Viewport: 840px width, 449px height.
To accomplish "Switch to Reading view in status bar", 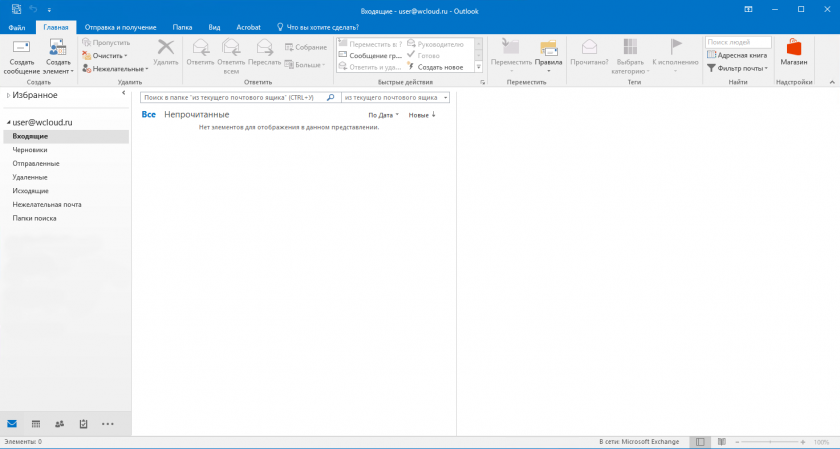I will pos(721,441).
